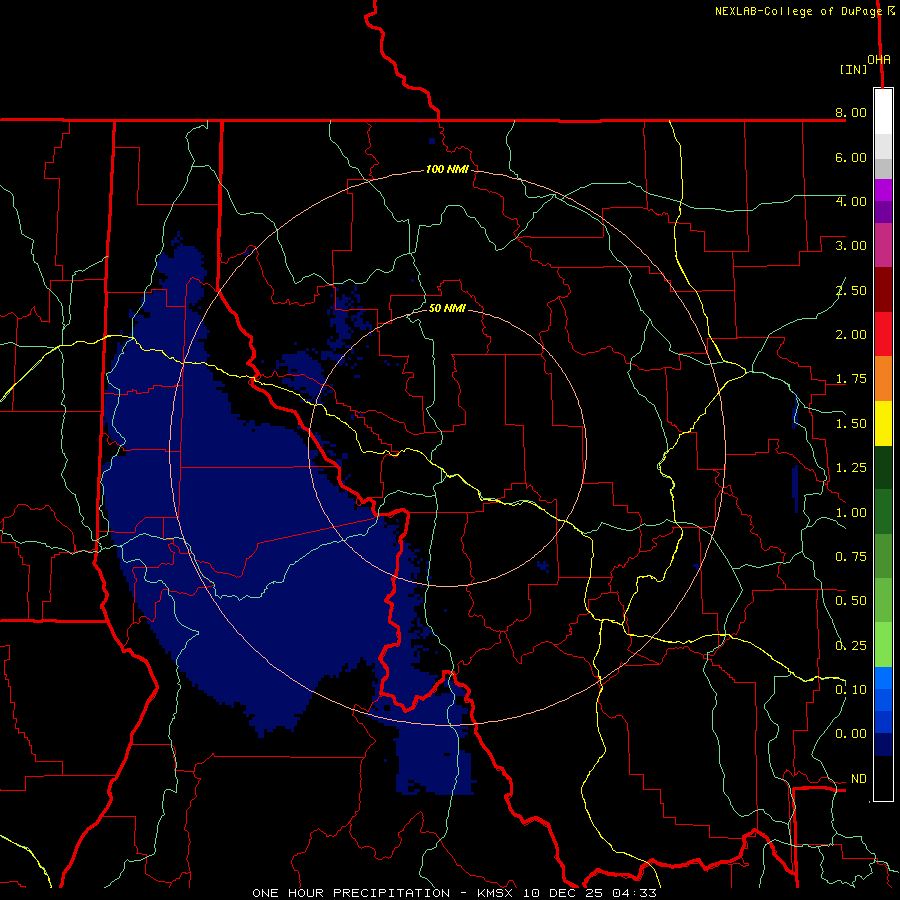This screenshot has width=900, height=900.
Task: Click the 0.00 legend value
Action: [x=851, y=734]
